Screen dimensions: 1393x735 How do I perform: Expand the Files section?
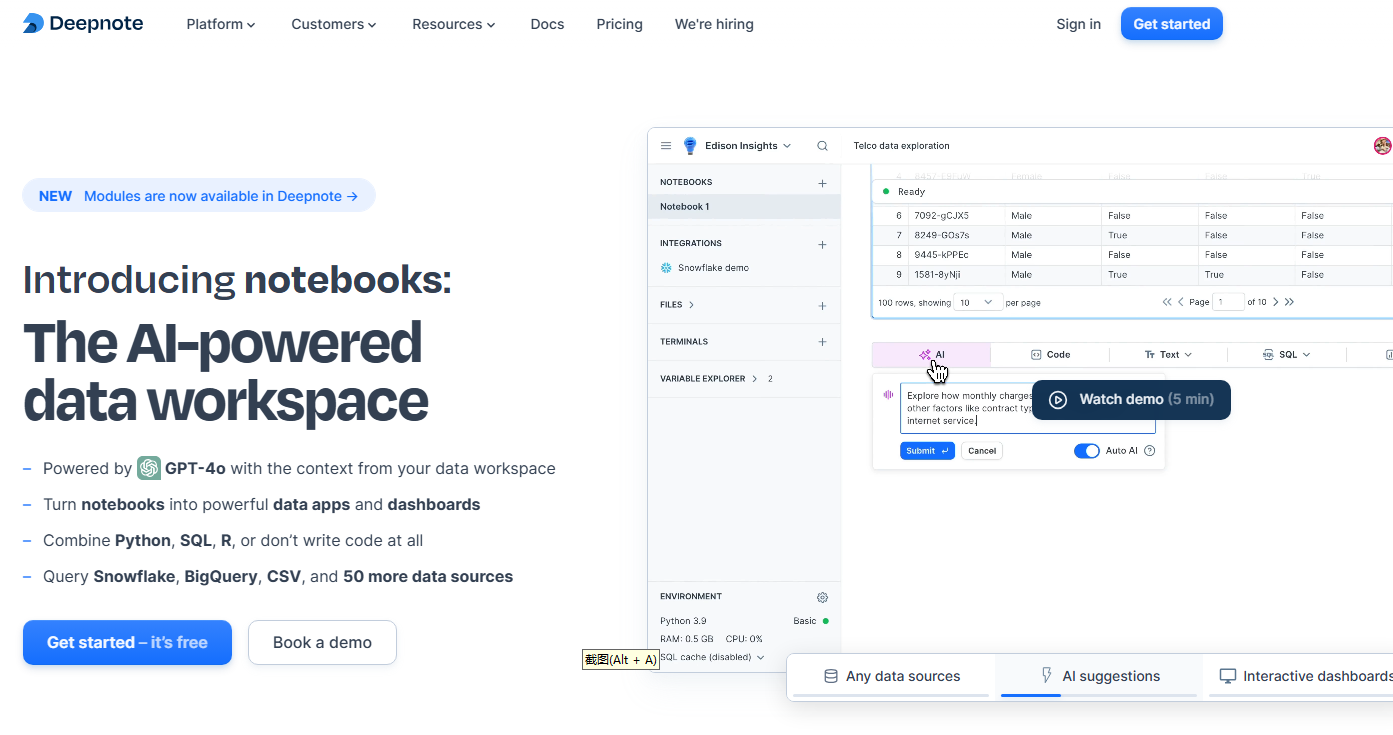tap(691, 305)
